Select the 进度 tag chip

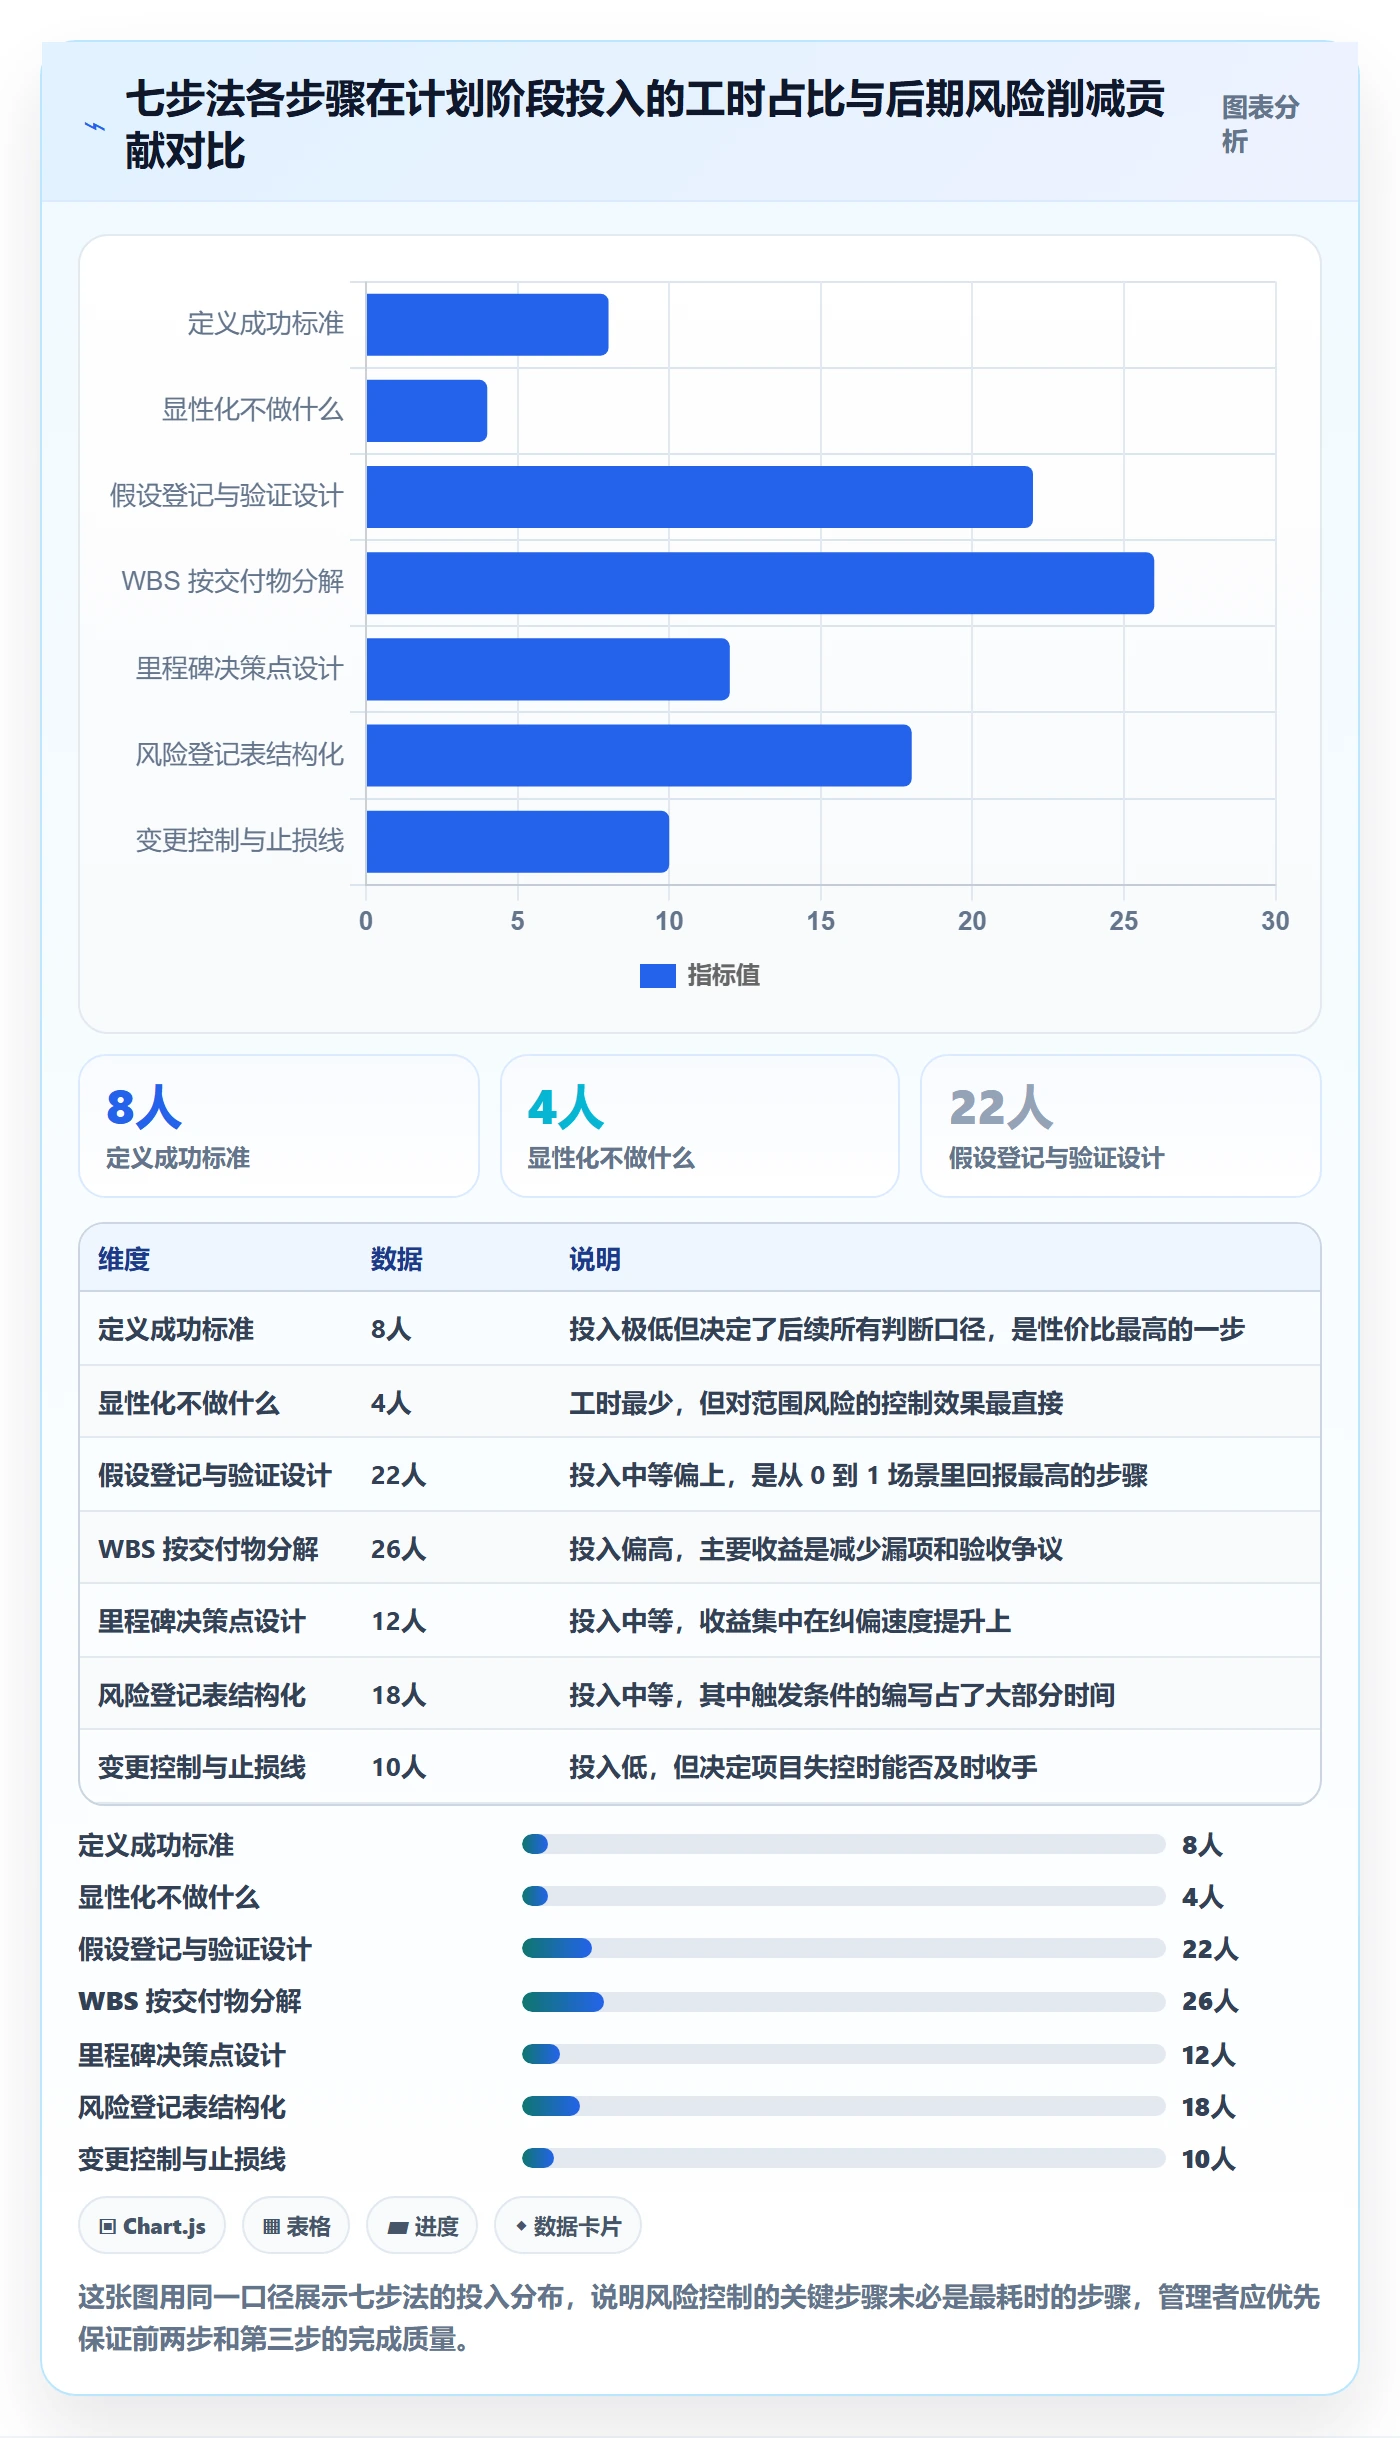422,2226
